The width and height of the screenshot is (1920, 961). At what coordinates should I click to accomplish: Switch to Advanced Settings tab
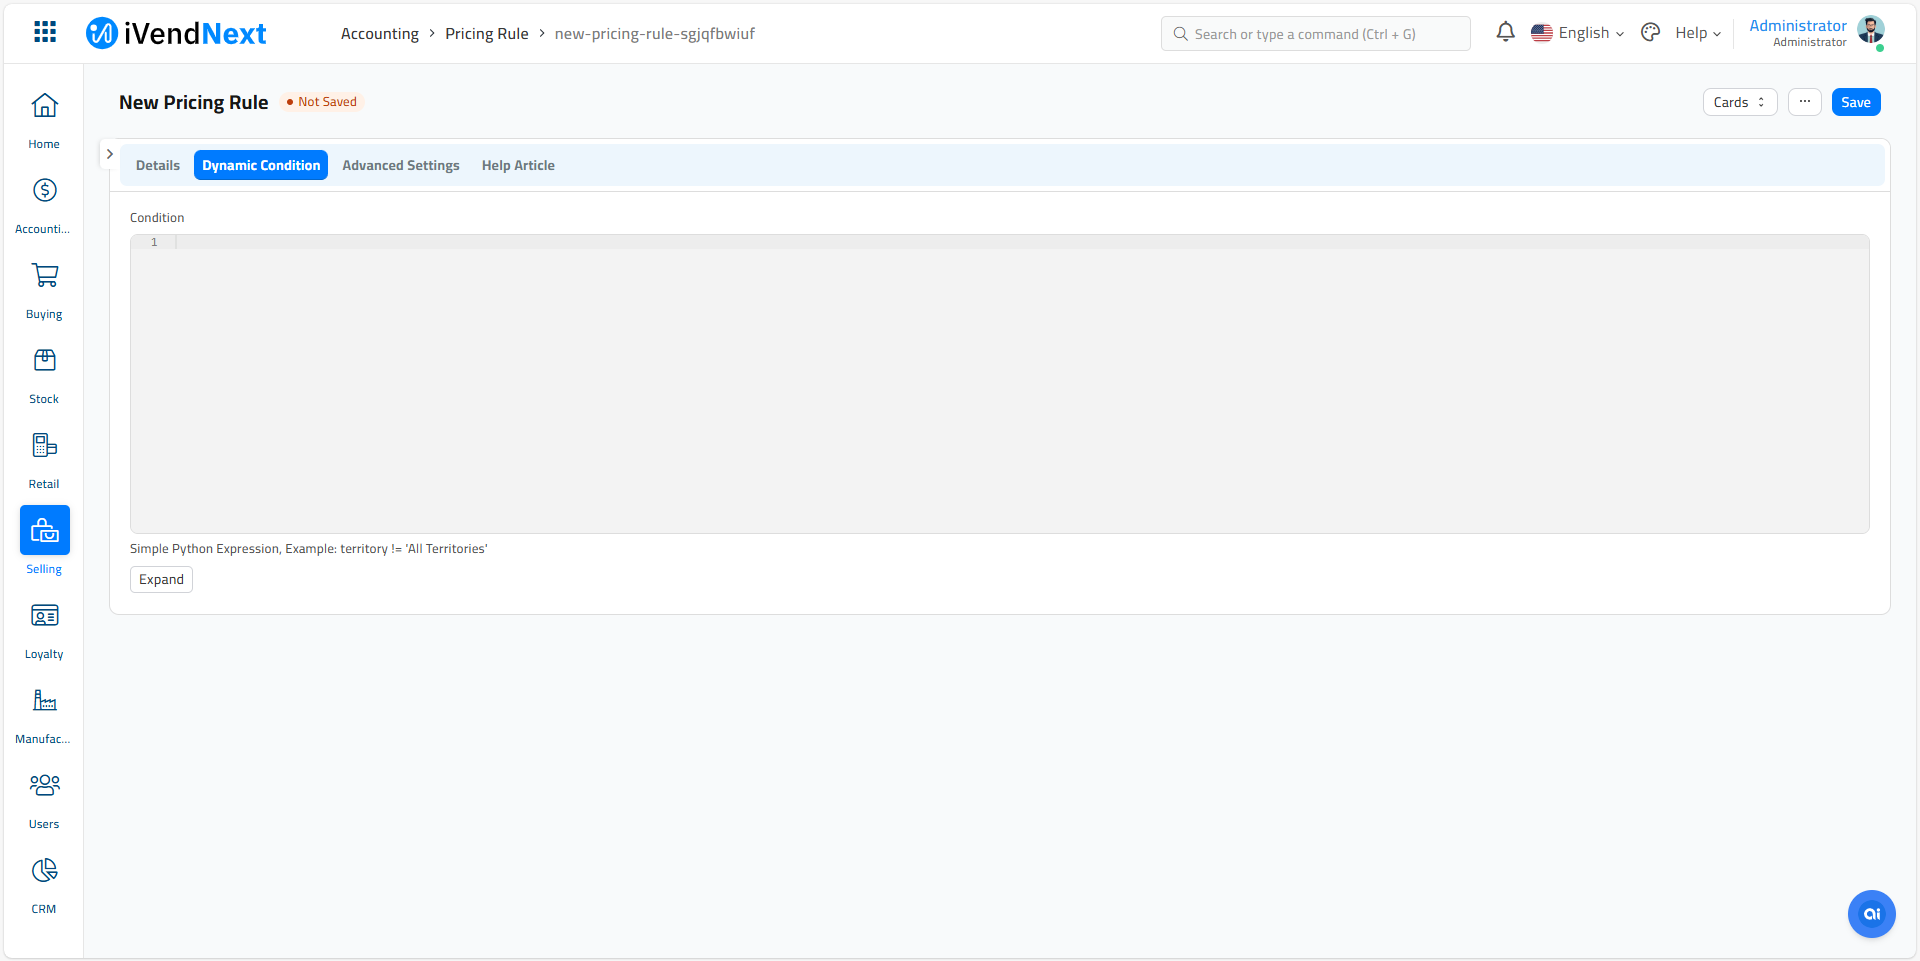401,165
